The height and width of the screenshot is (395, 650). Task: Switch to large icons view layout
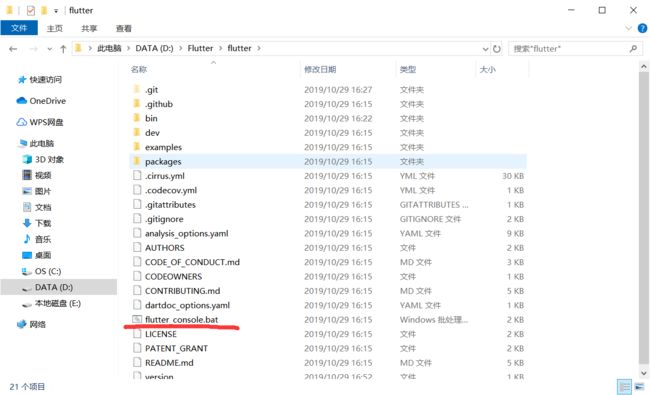pyautogui.click(x=640, y=387)
